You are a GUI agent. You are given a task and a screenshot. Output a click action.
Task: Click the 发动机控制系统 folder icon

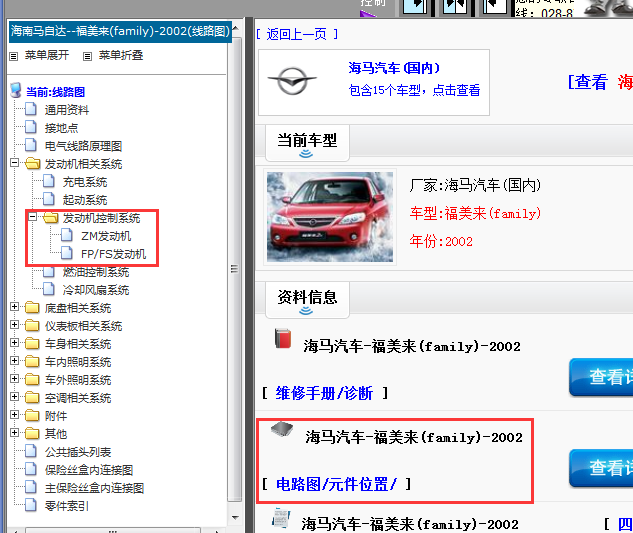click(50, 218)
